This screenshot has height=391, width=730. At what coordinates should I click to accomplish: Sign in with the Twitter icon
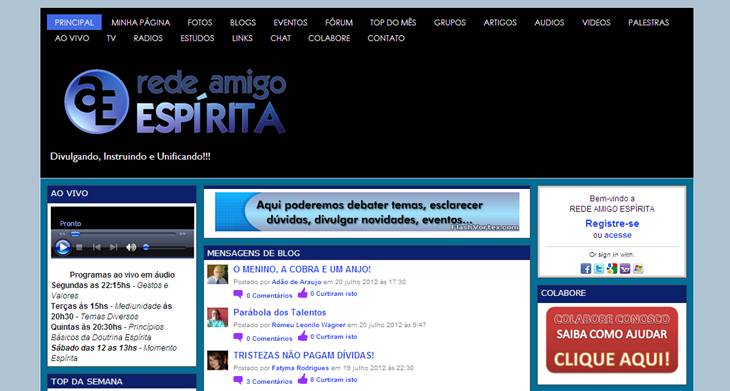[x=599, y=269]
